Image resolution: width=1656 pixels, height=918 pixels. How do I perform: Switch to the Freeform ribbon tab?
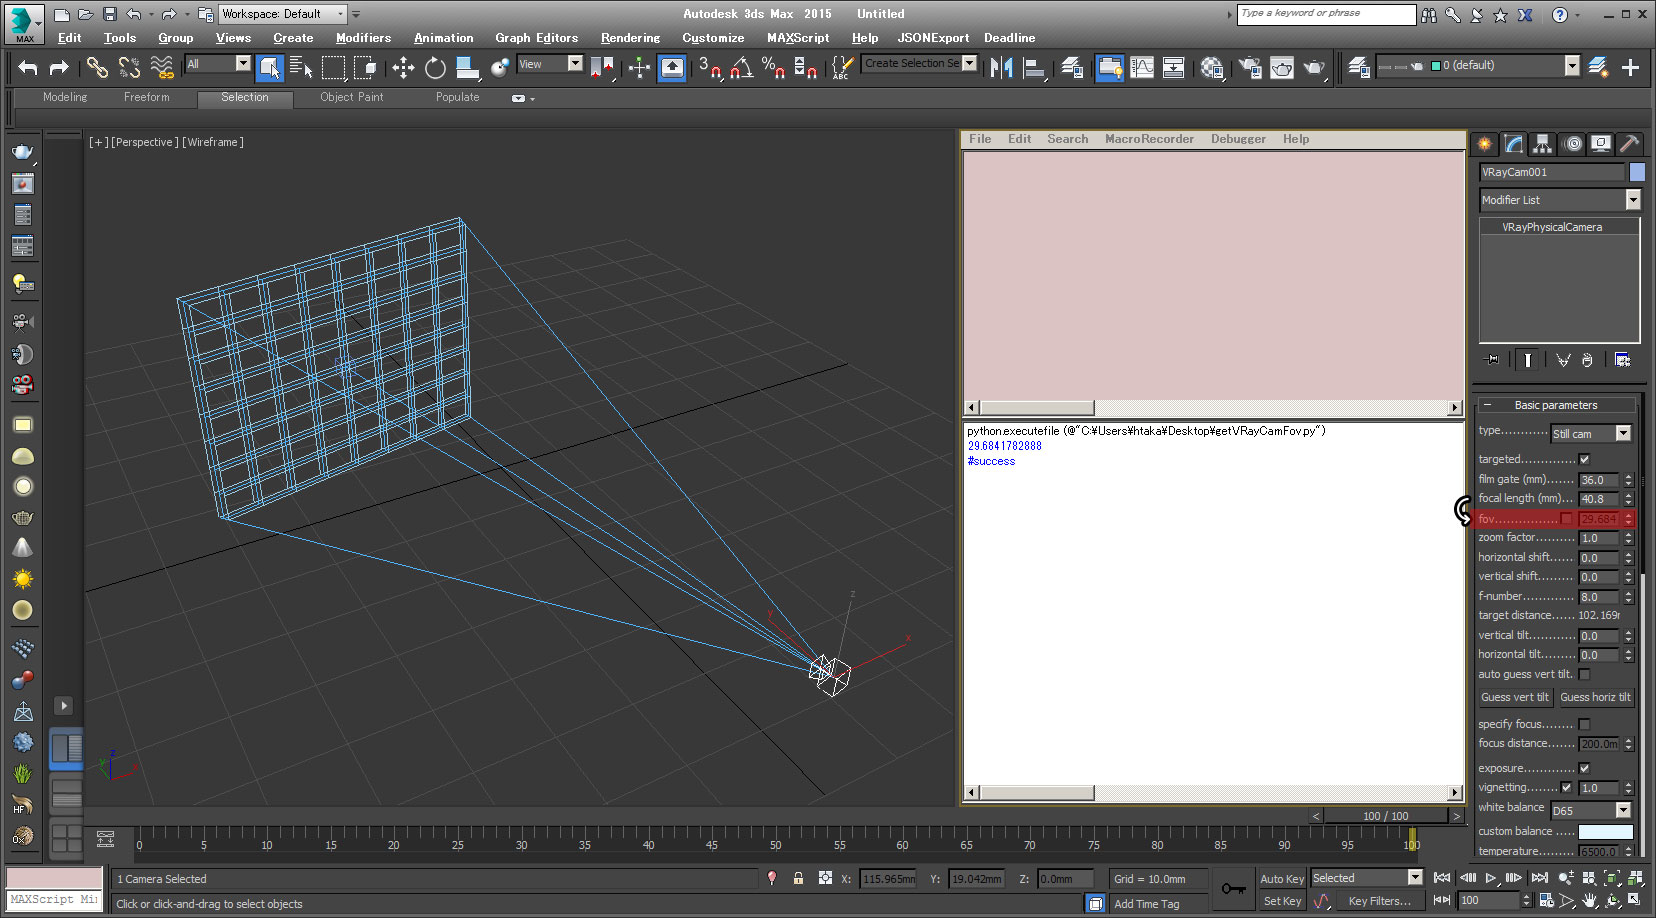147,97
